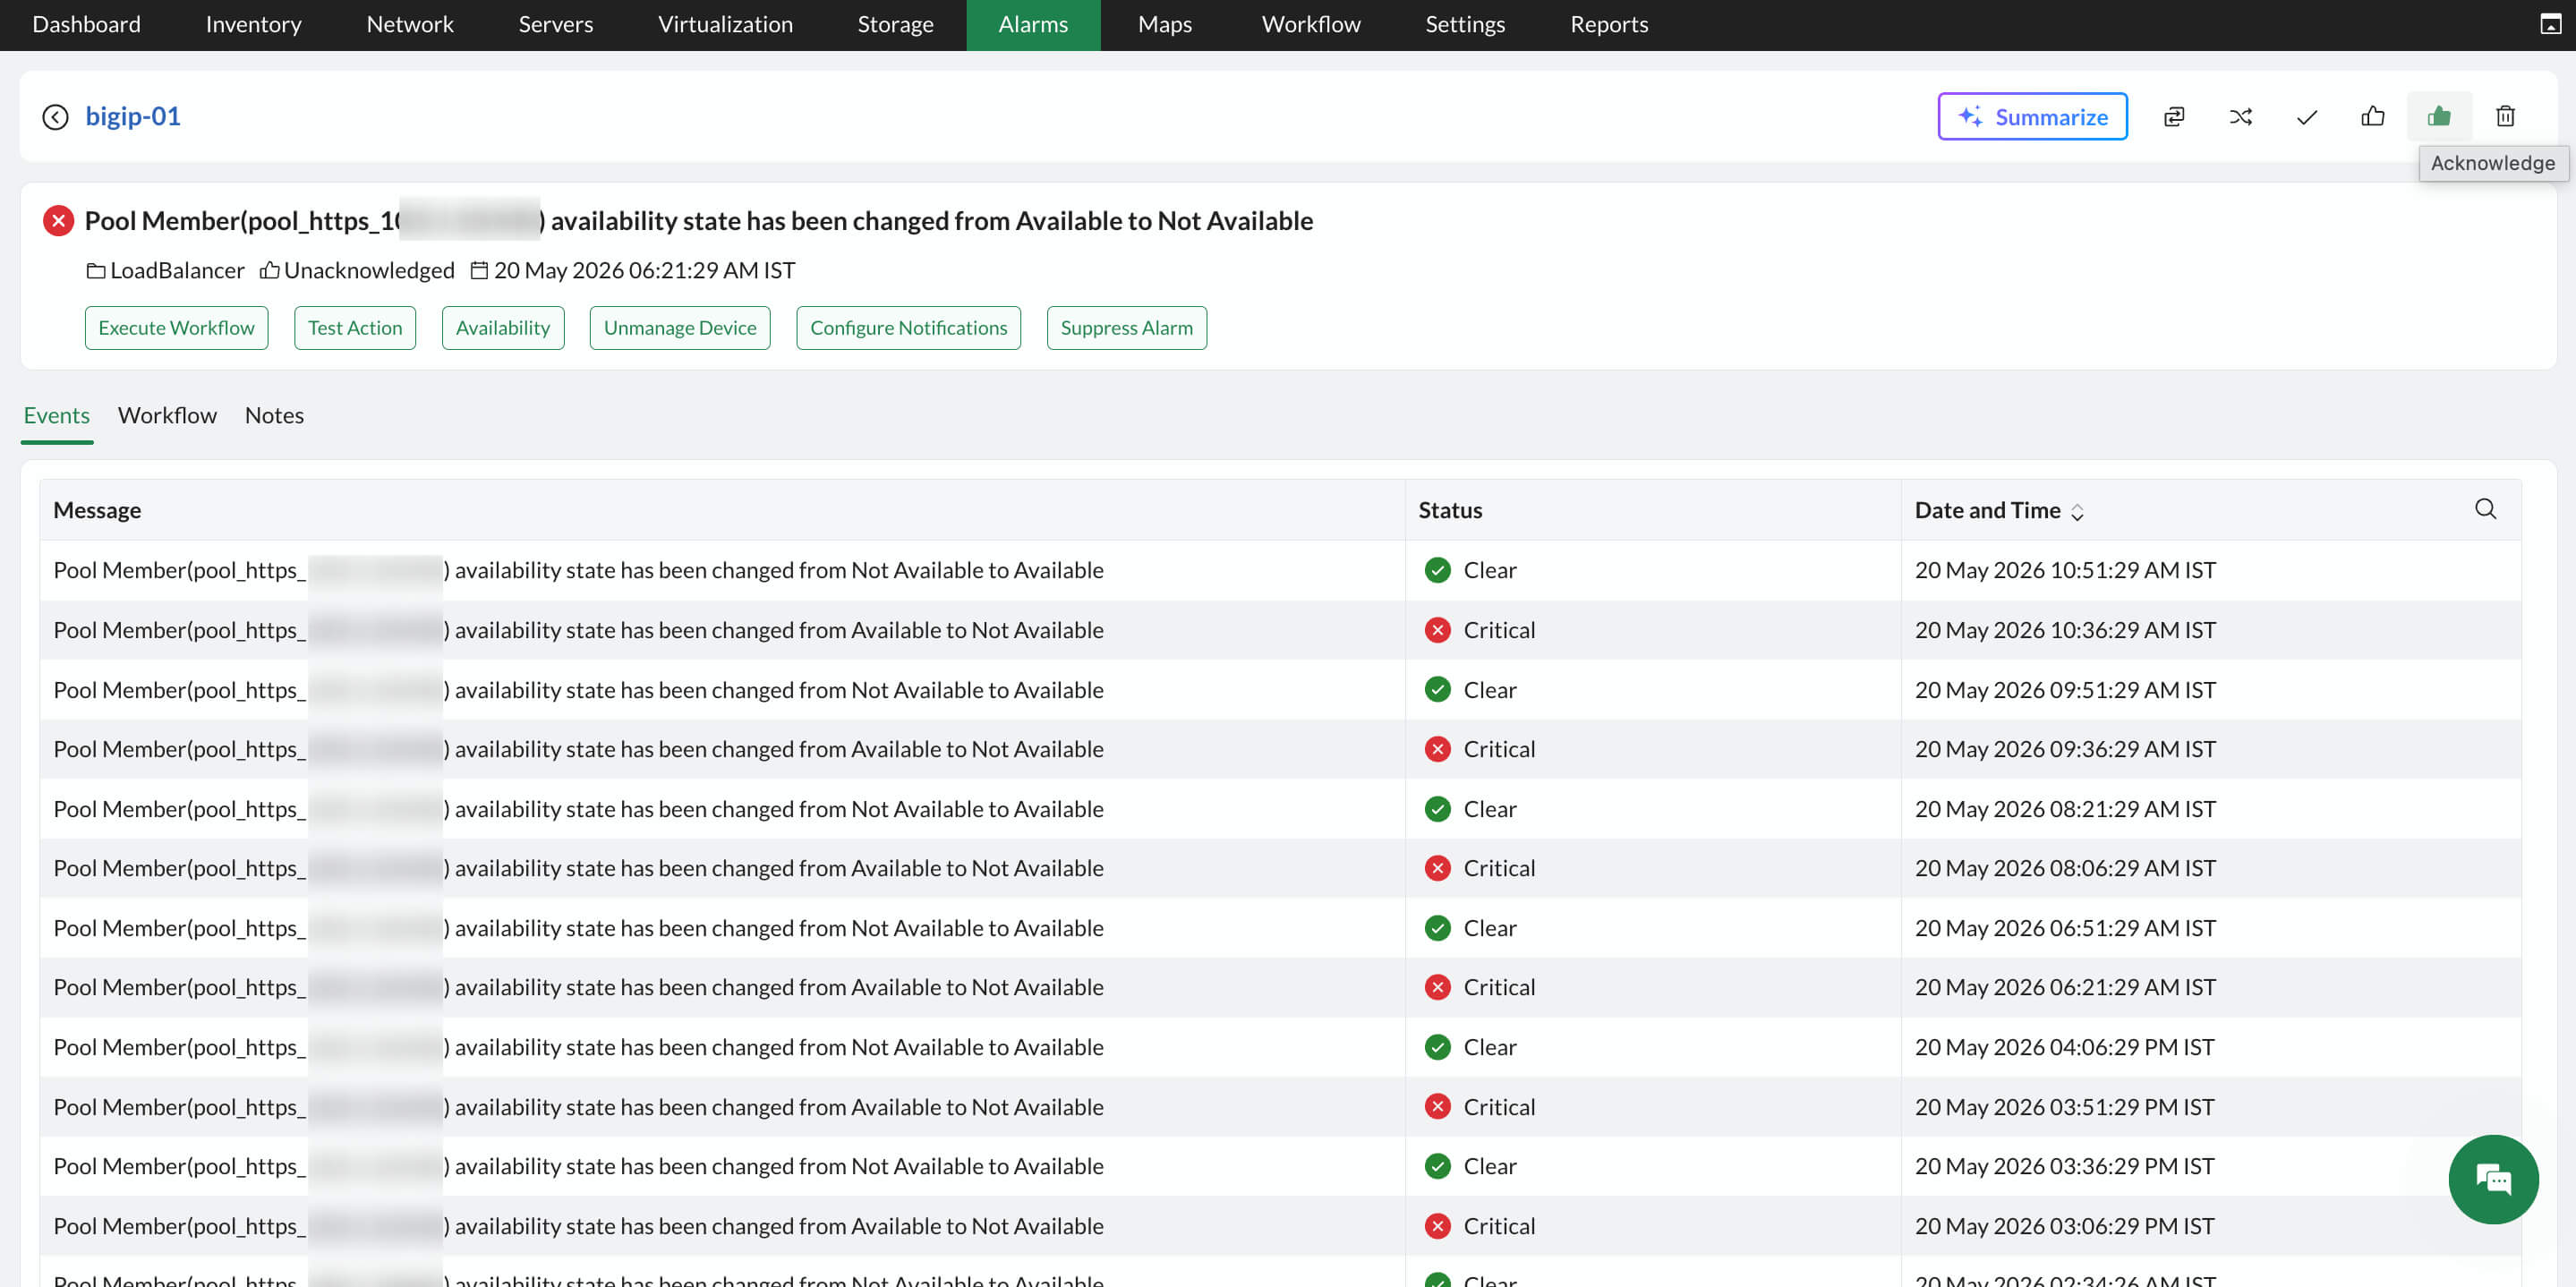Viewport: 2576px width, 1287px height.
Task: Click the green filled Acknowledge thumbs-up icon
Action: 2439,116
